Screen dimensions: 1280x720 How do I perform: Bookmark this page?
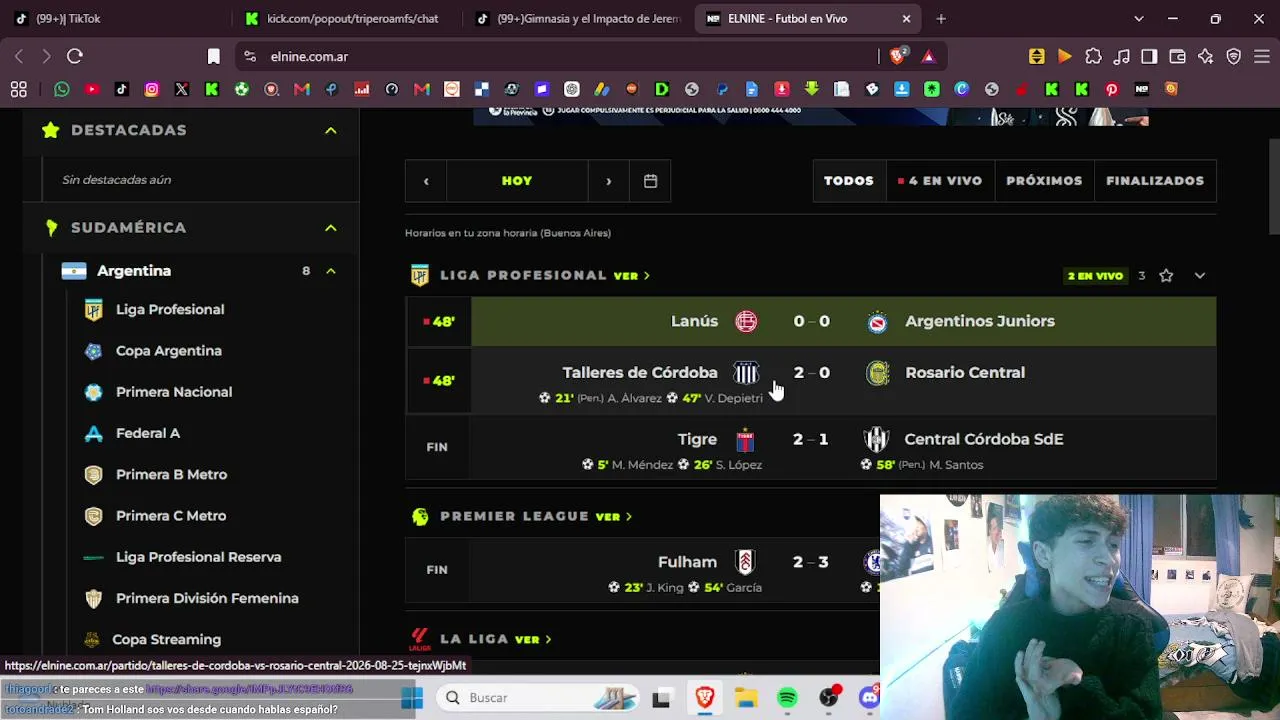click(213, 56)
